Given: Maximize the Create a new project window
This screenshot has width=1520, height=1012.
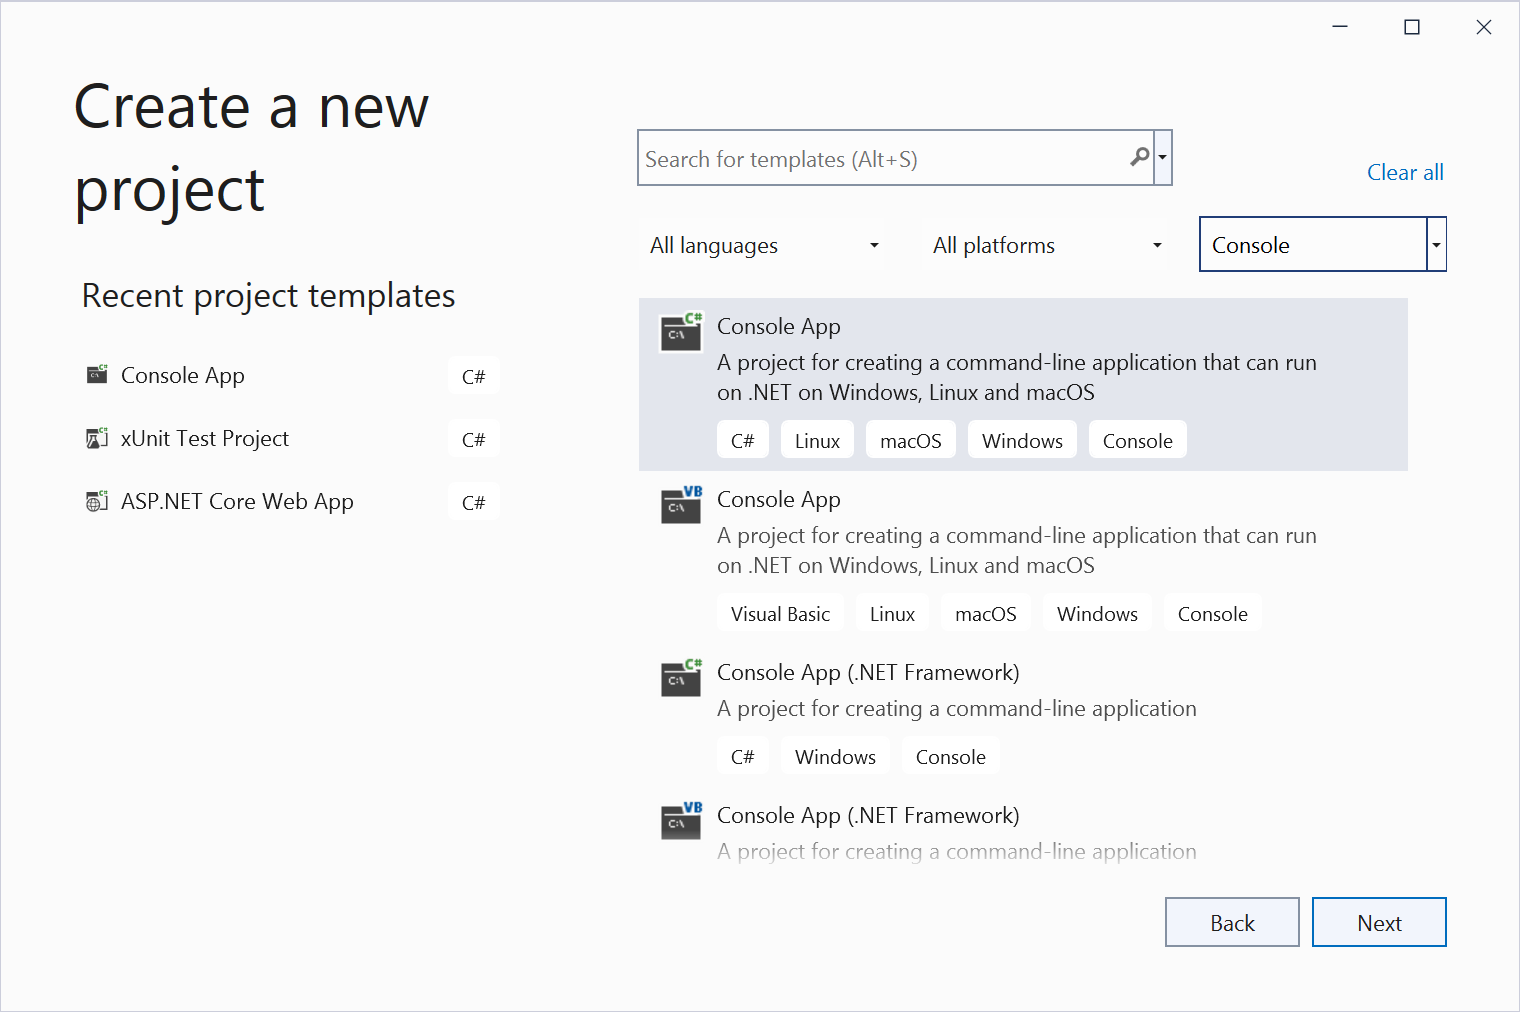Looking at the screenshot, I should (x=1412, y=27).
